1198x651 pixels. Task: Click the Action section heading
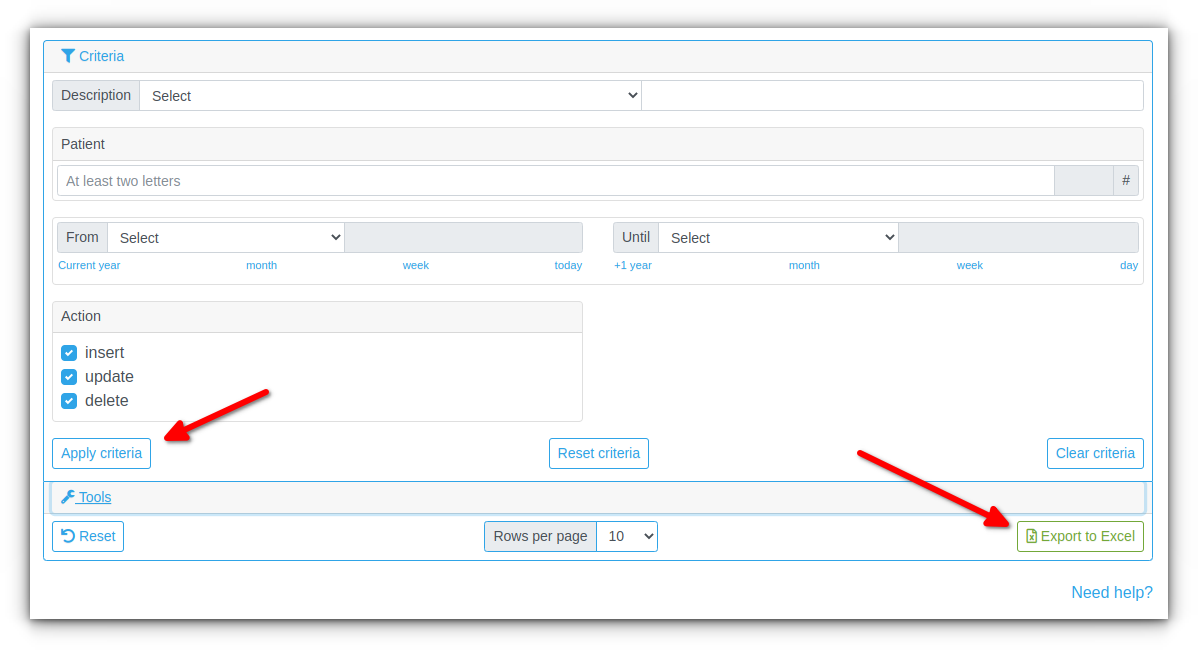(x=81, y=316)
